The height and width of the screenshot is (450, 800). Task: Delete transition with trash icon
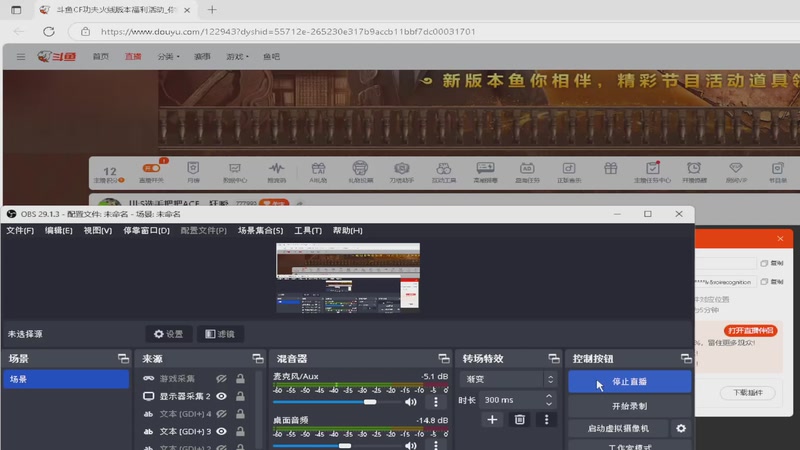click(519, 419)
